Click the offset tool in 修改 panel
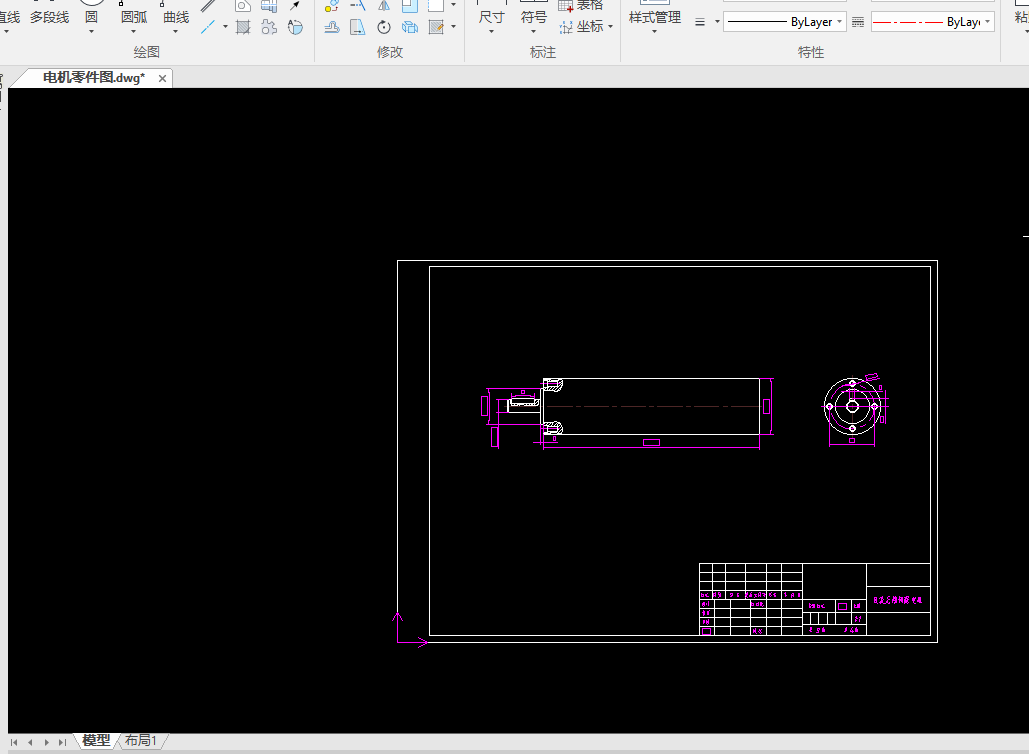 coord(332,27)
